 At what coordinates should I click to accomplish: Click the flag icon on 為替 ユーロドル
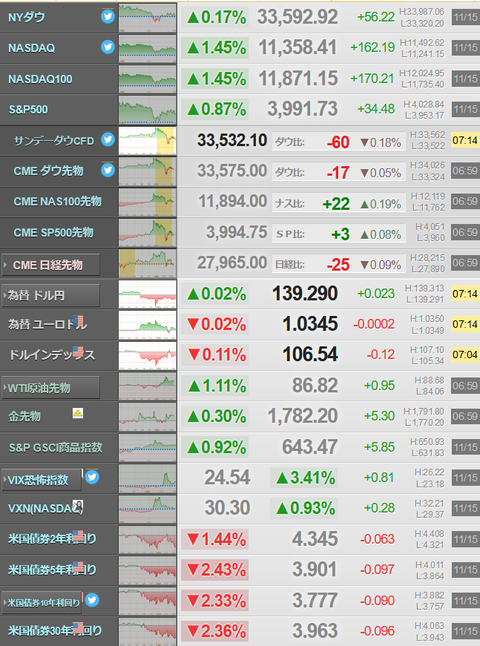[x=78, y=321]
